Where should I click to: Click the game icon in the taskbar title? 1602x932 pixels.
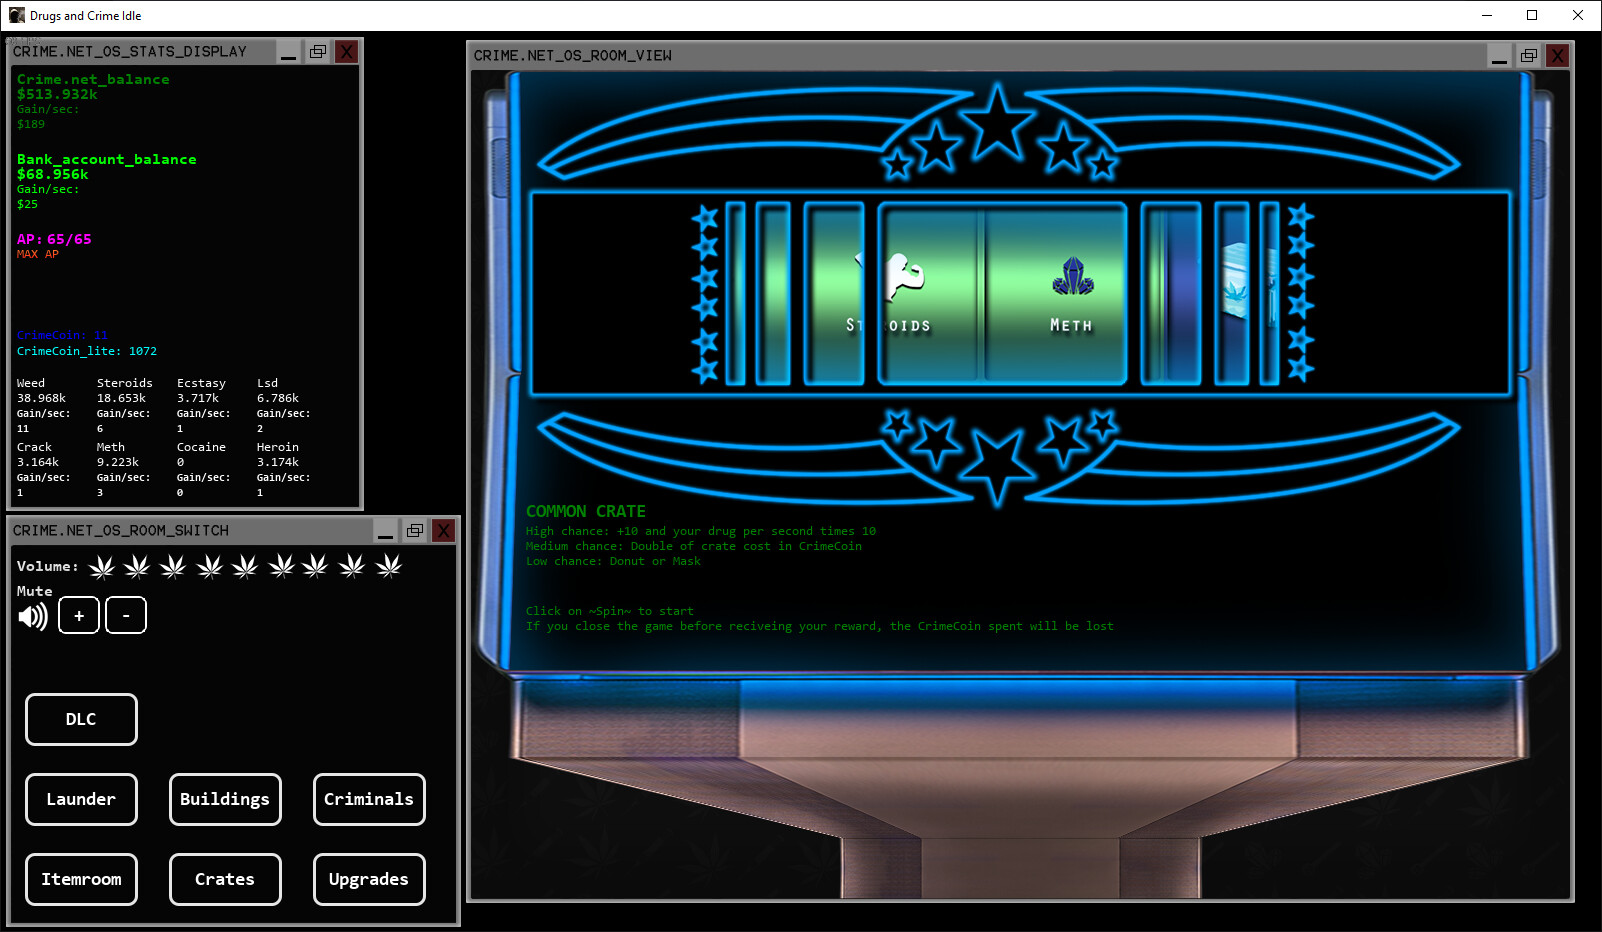[x=15, y=15]
